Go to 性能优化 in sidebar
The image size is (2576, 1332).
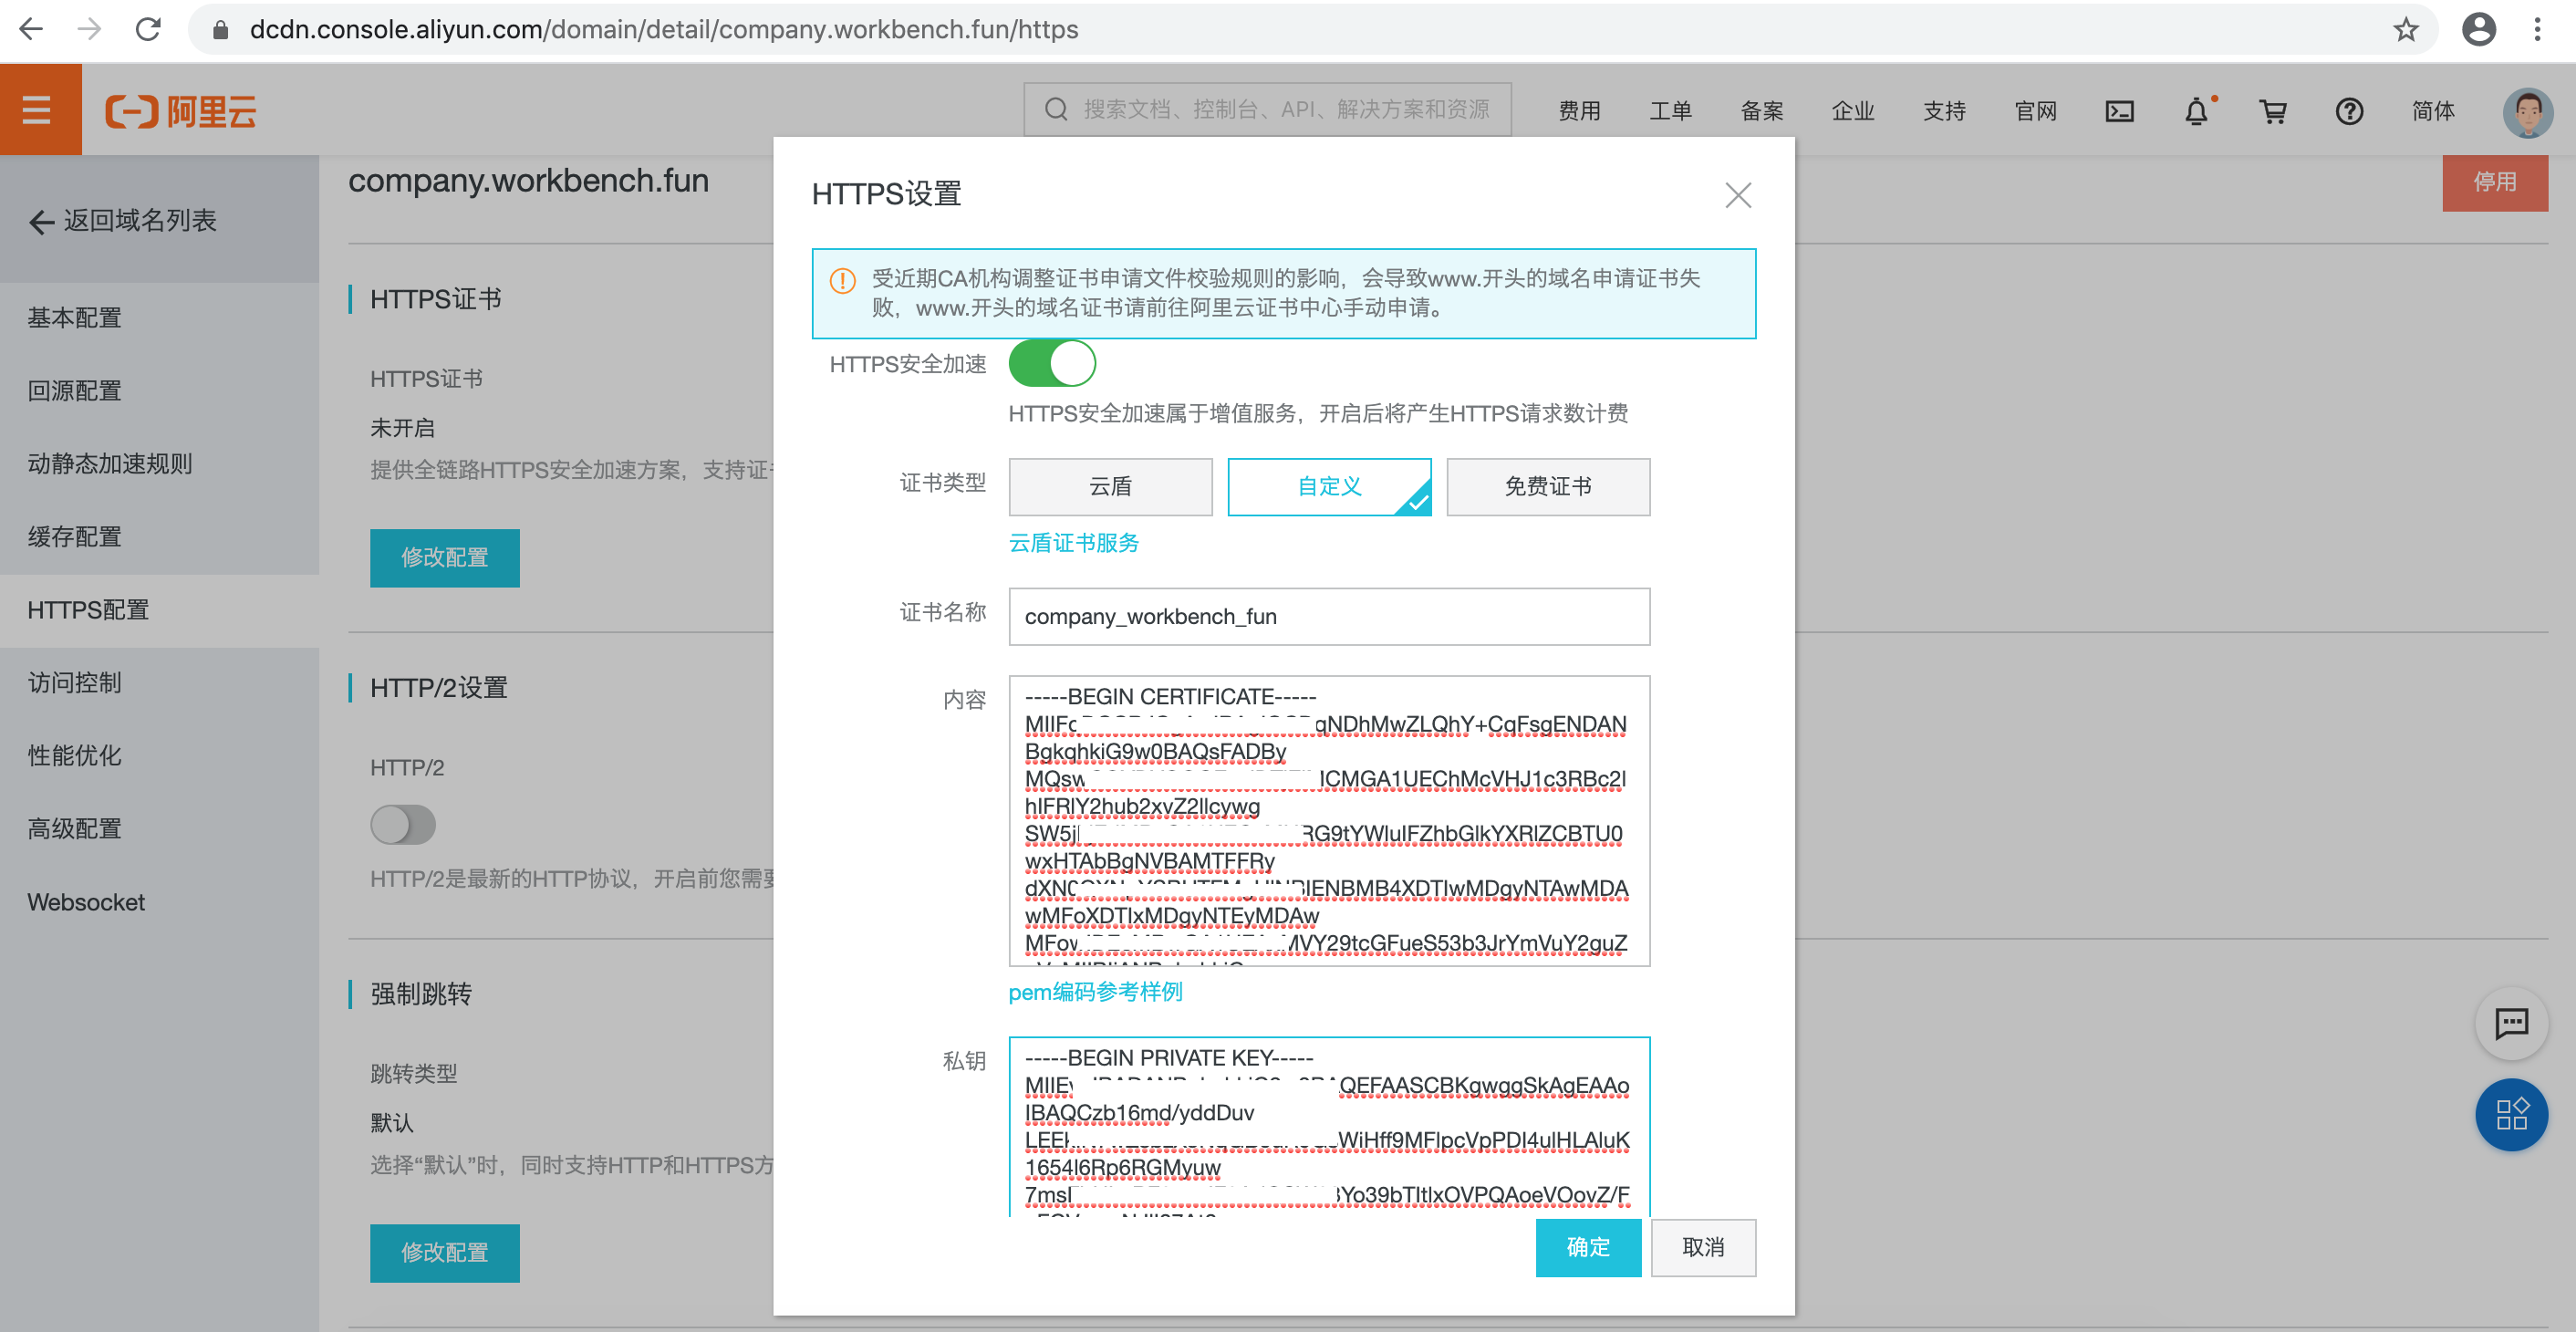(x=160, y=756)
